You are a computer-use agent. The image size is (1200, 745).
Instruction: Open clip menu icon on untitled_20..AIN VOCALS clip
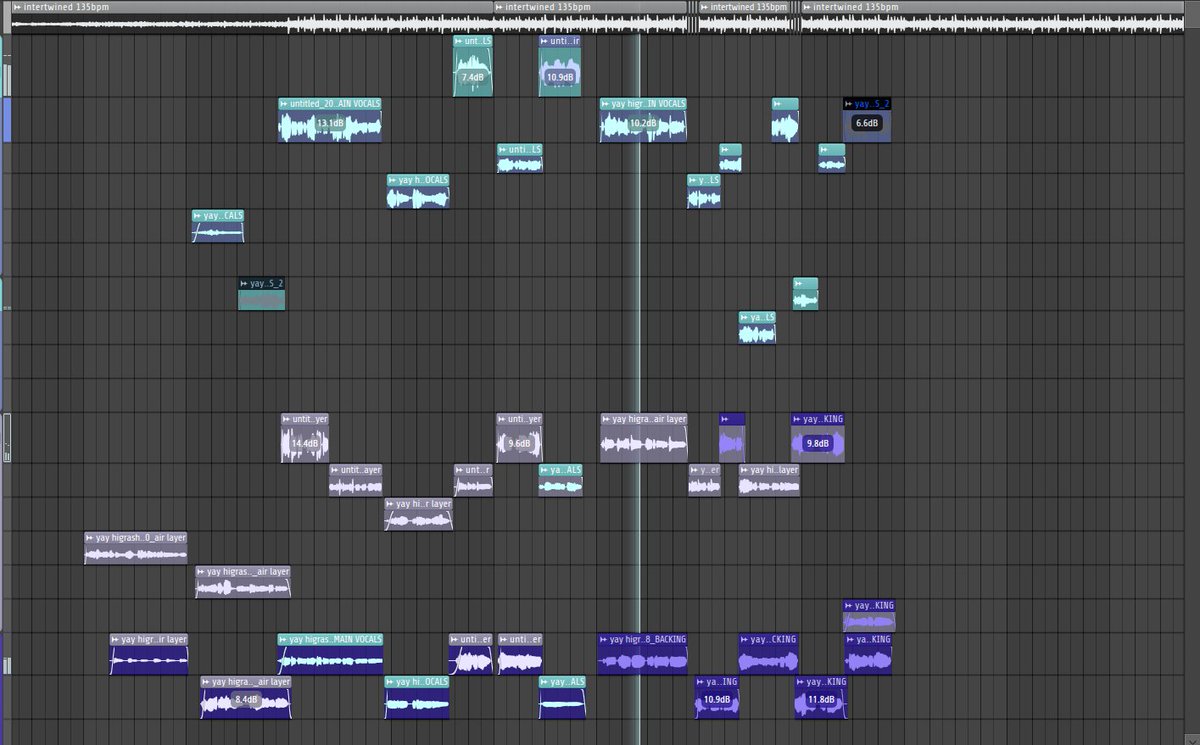click(x=285, y=104)
